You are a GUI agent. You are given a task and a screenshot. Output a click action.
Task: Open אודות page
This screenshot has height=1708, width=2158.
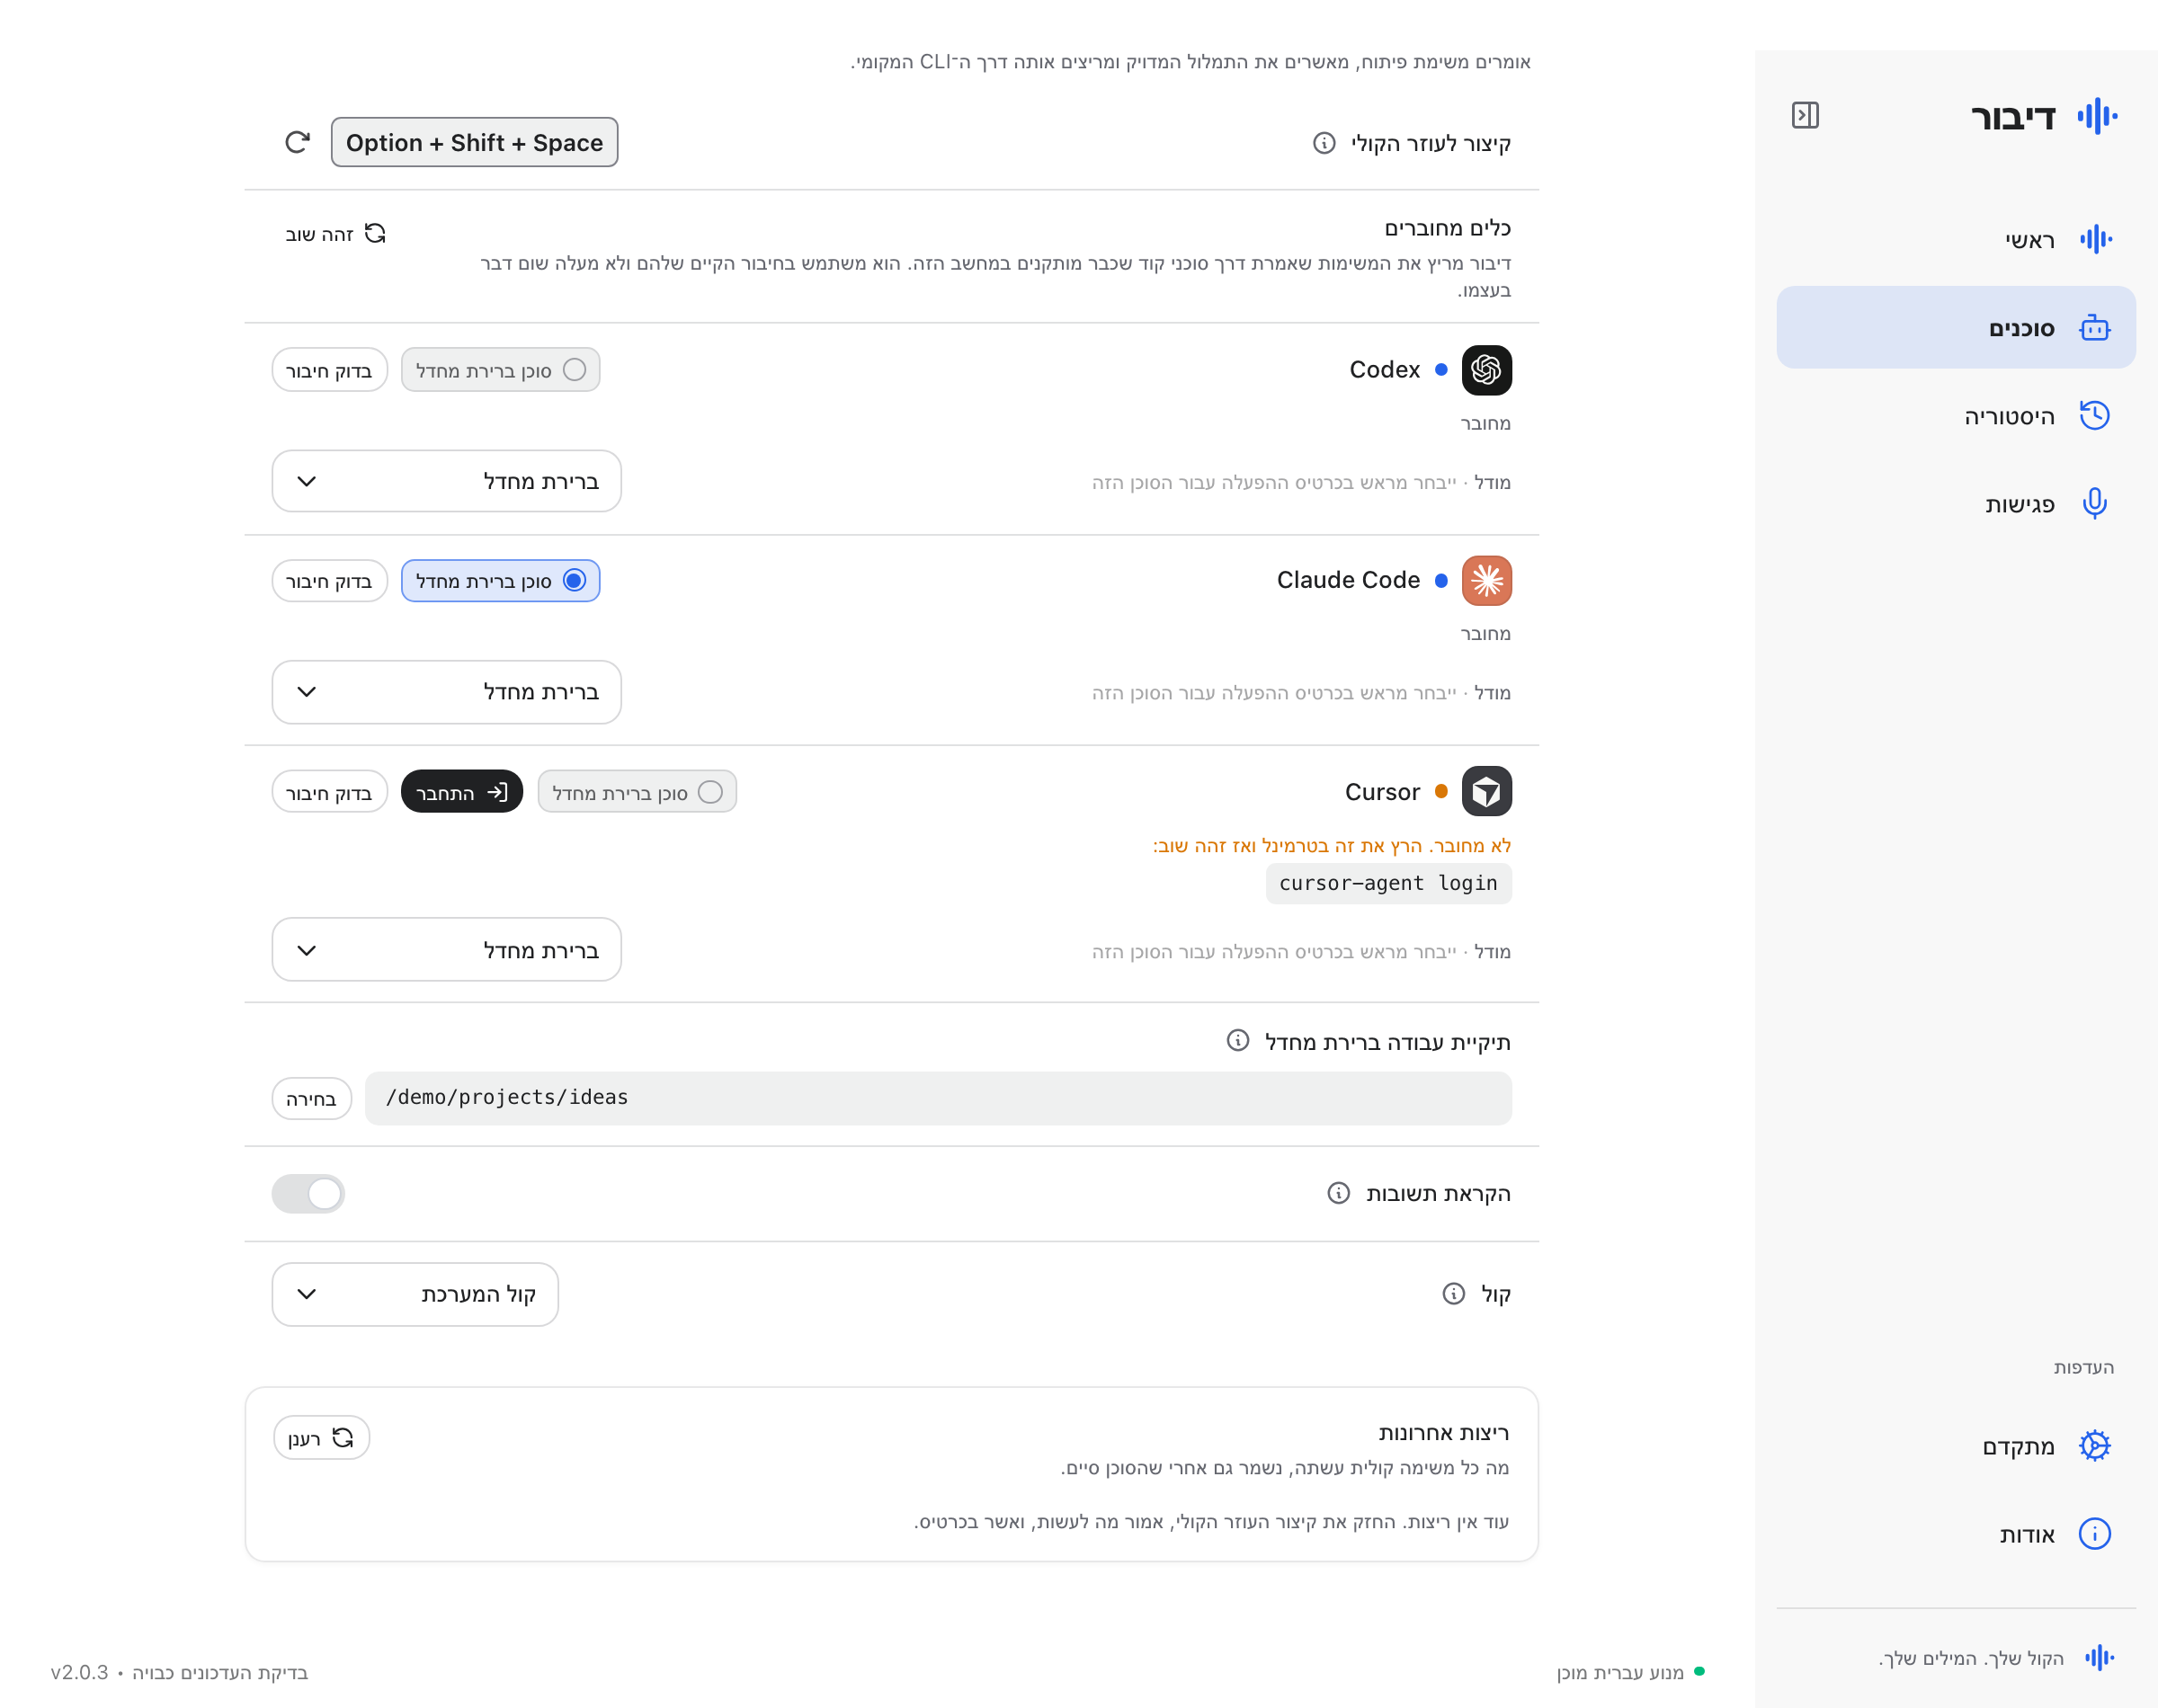[x=1955, y=1533]
